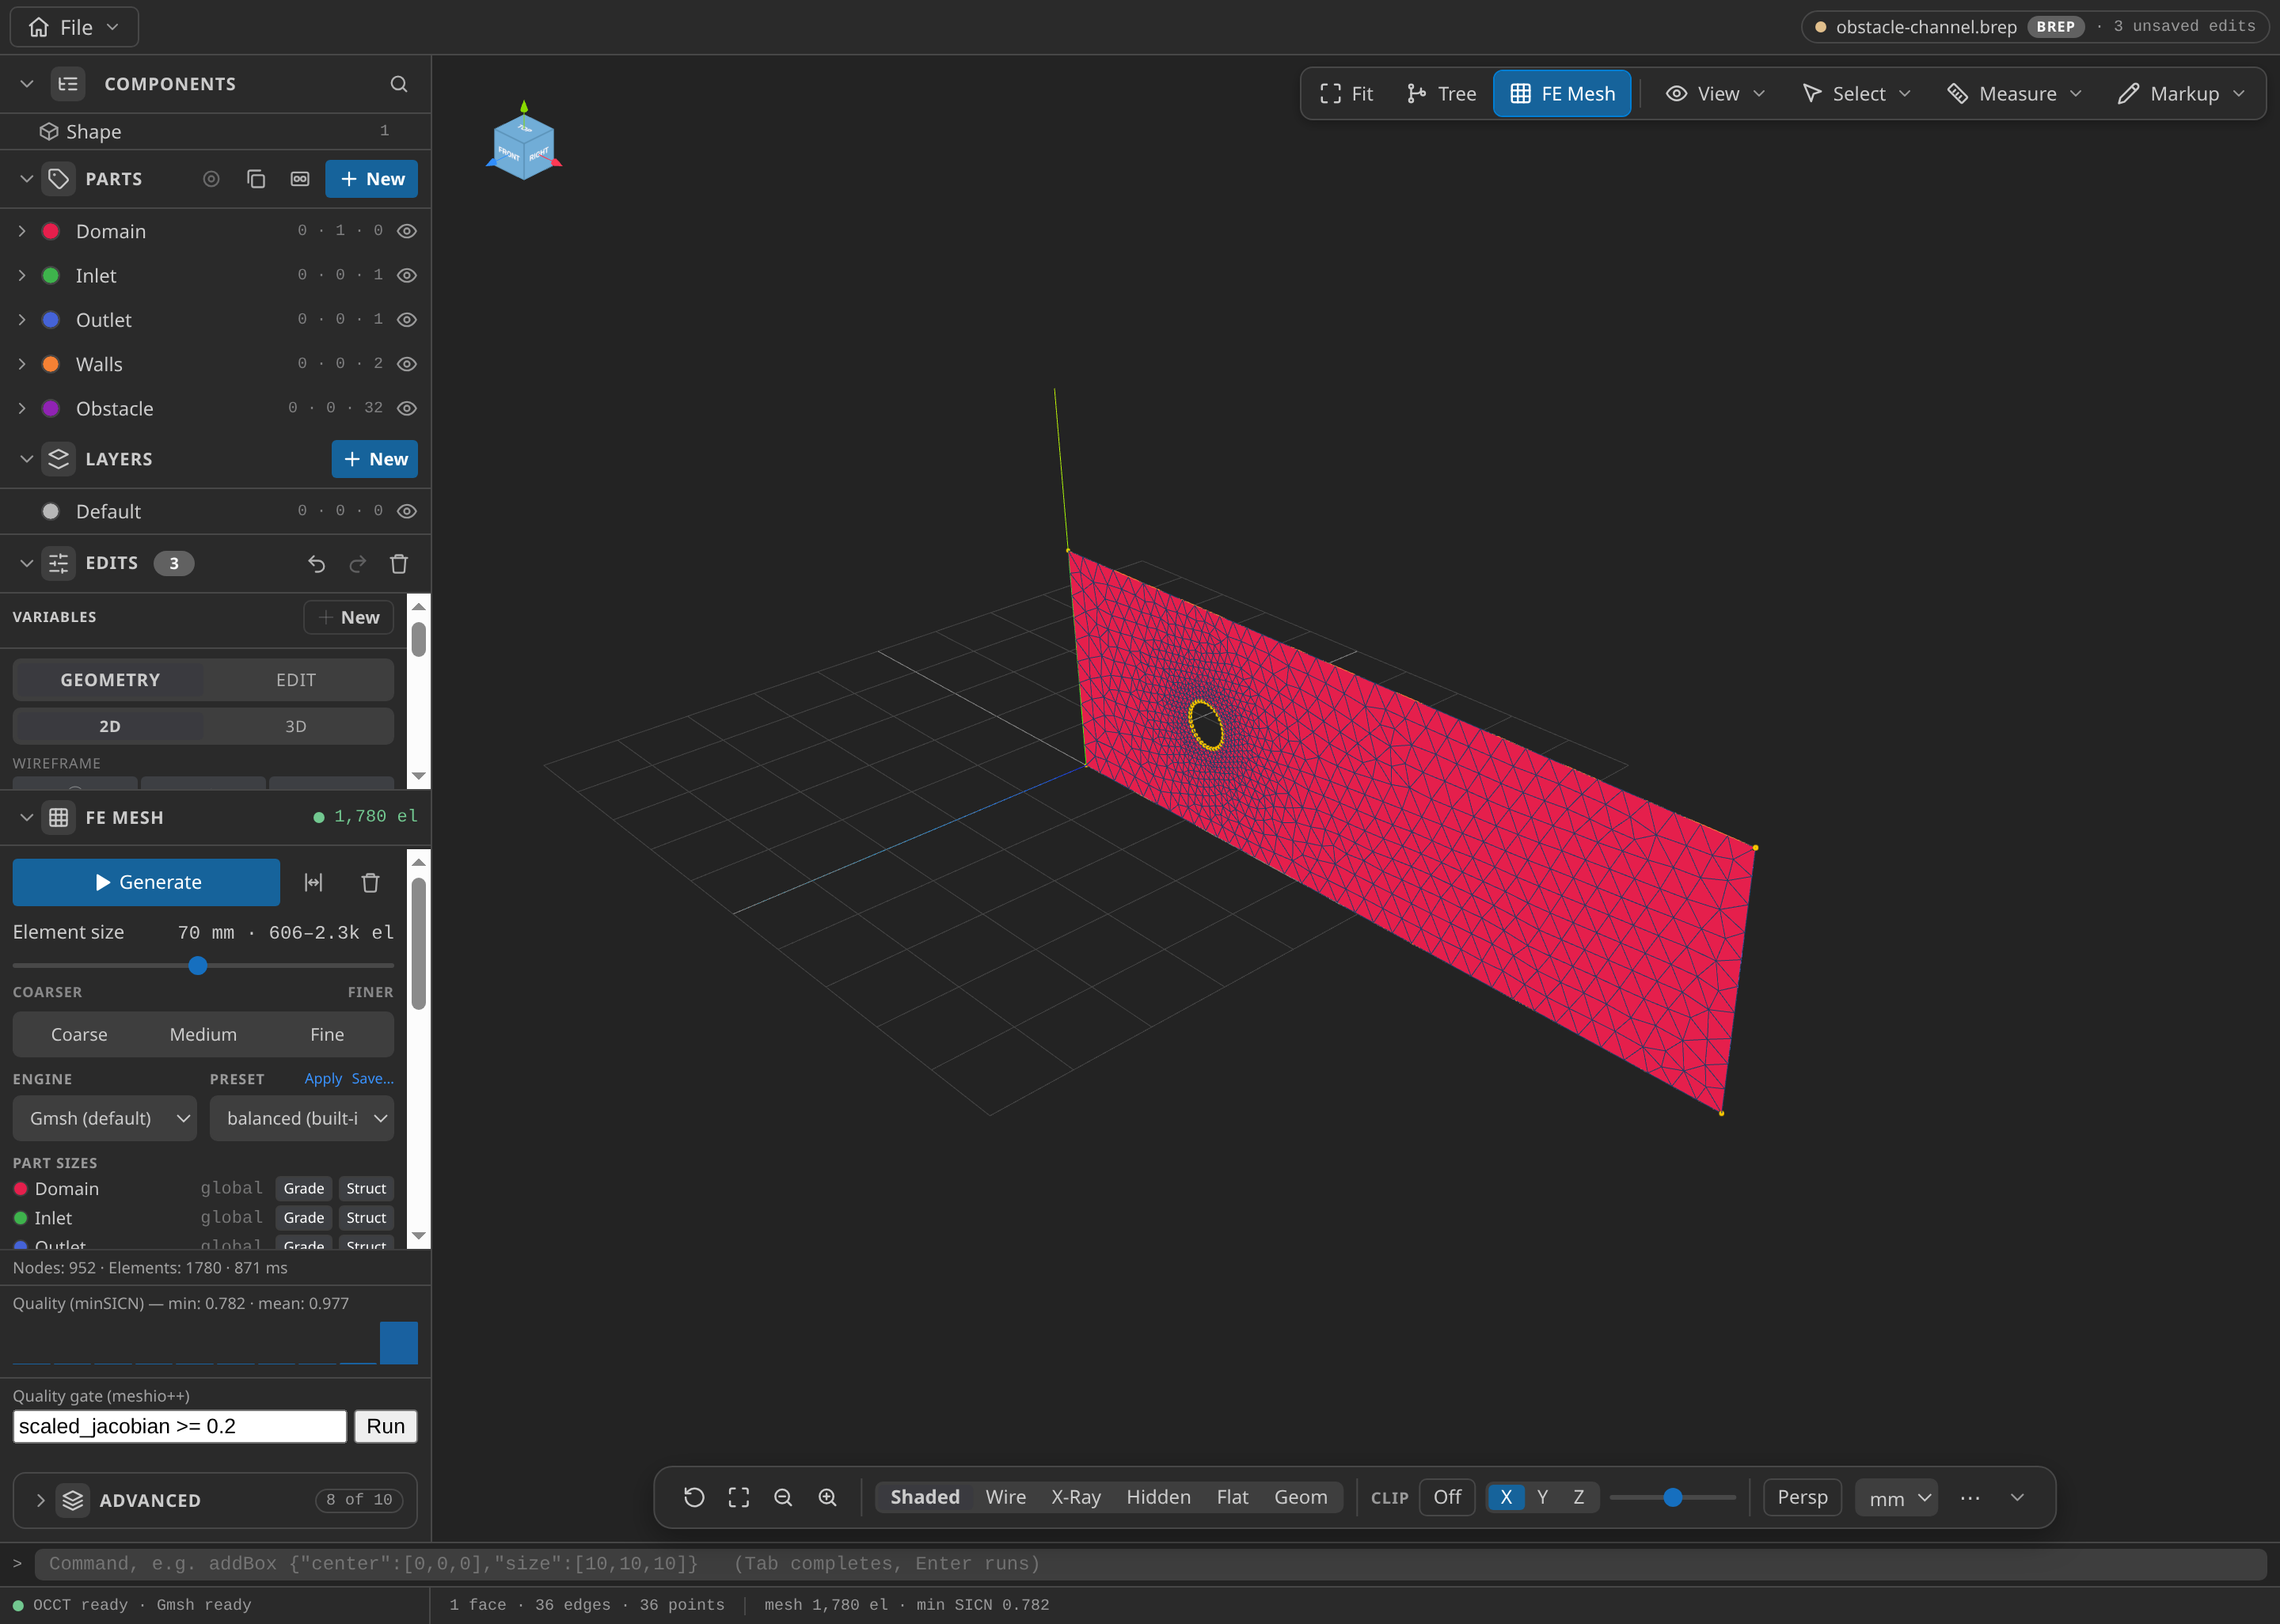The image size is (2280, 1624).
Task: Click the duplicate parts icon
Action: [256, 179]
